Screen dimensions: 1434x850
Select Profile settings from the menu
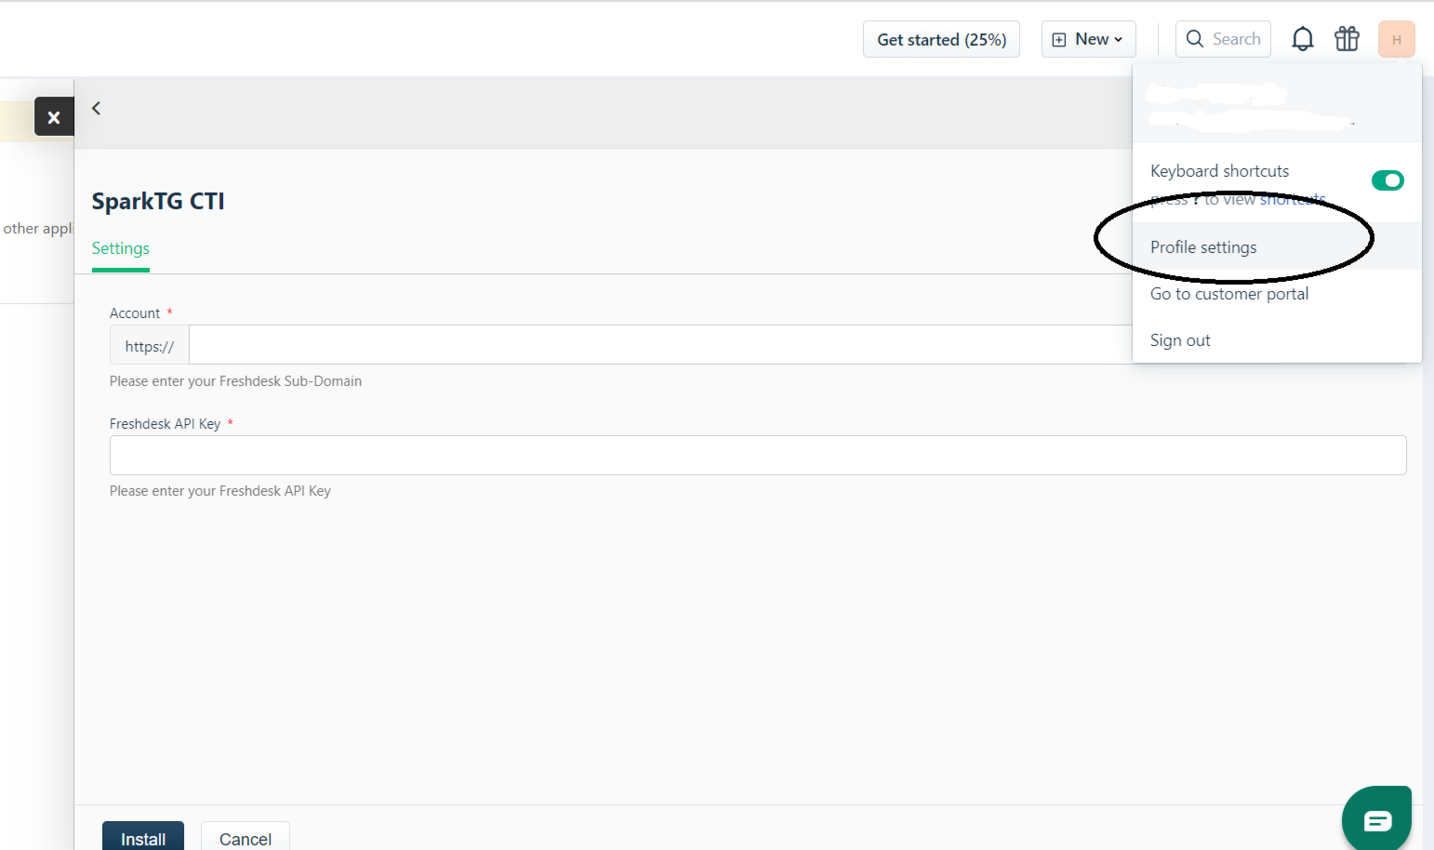point(1203,247)
